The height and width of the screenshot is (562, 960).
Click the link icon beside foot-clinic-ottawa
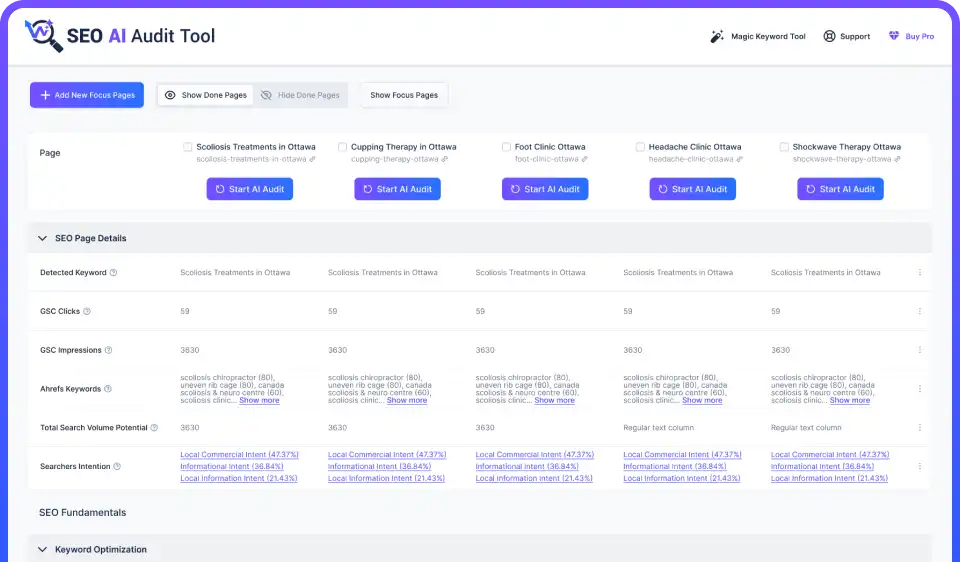584,159
